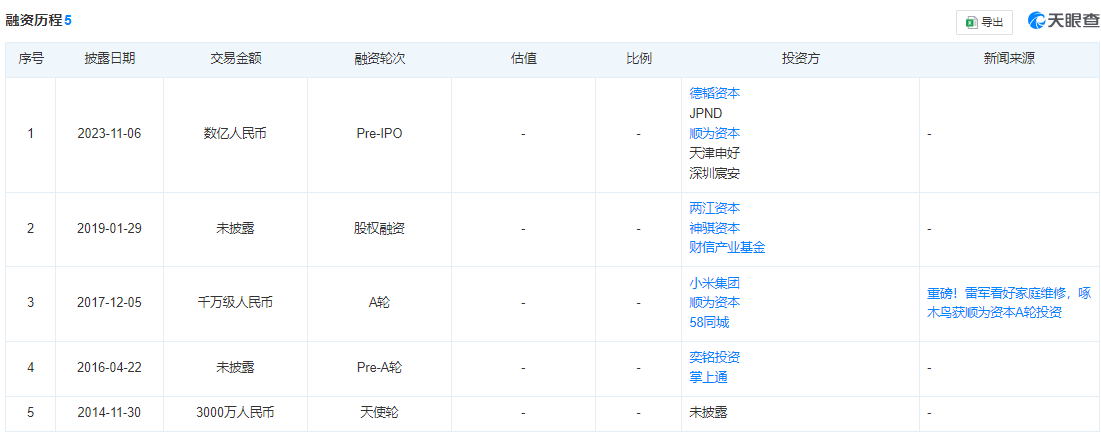Click the 比例 column header
The width and height of the screenshot is (1101, 432).
coord(638,59)
